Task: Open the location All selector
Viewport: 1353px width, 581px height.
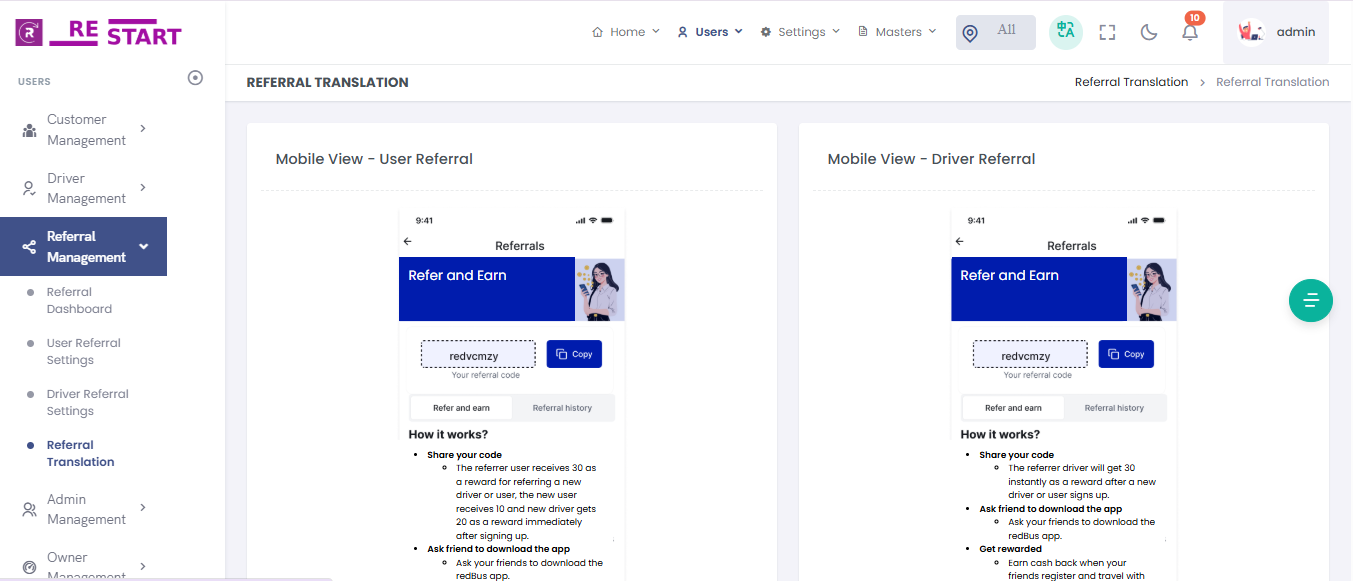Action: [995, 32]
